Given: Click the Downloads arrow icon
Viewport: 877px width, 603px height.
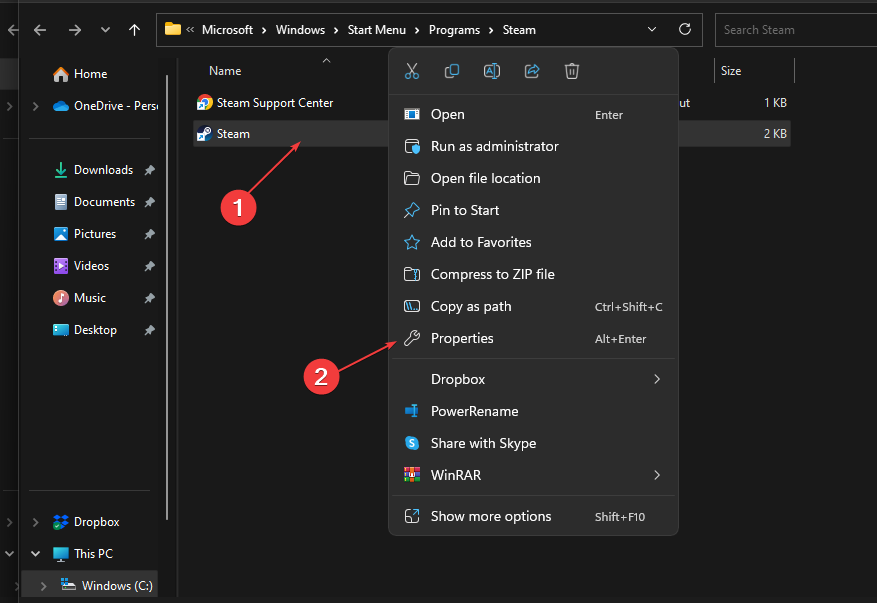Looking at the screenshot, I should click(x=60, y=170).
